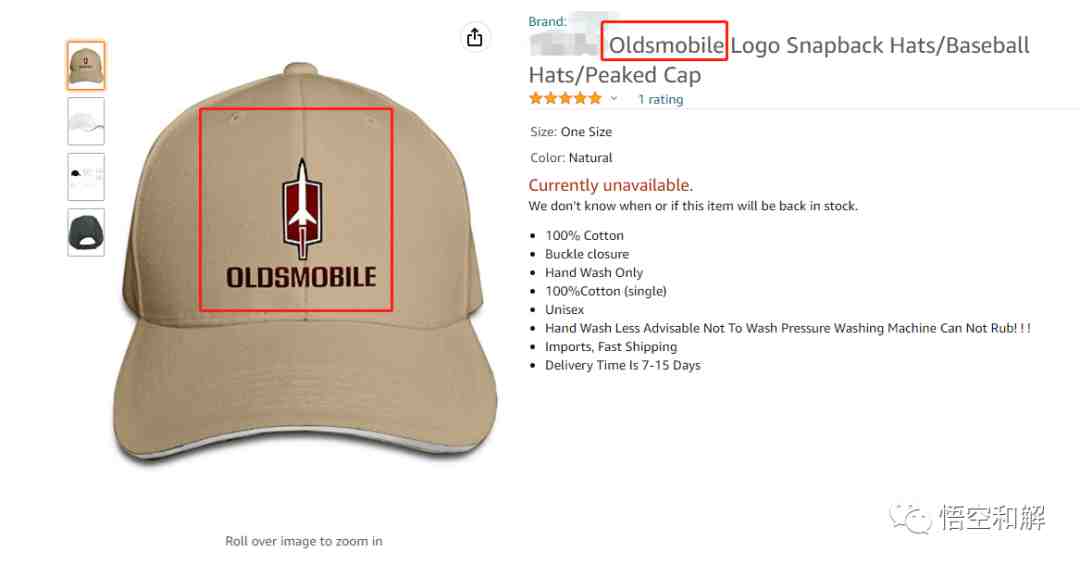Click the Currently unavailable notice
The height and width of the screenshot is (565, 1080).
611,185
